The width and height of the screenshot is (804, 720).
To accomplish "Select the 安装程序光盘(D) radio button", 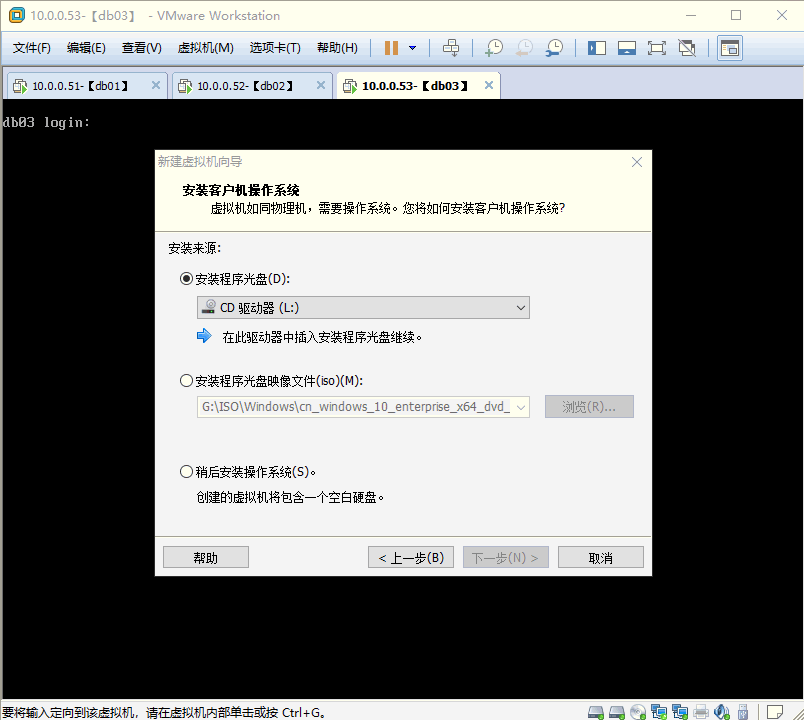I will pyautogui.click(x=185, y=278).
